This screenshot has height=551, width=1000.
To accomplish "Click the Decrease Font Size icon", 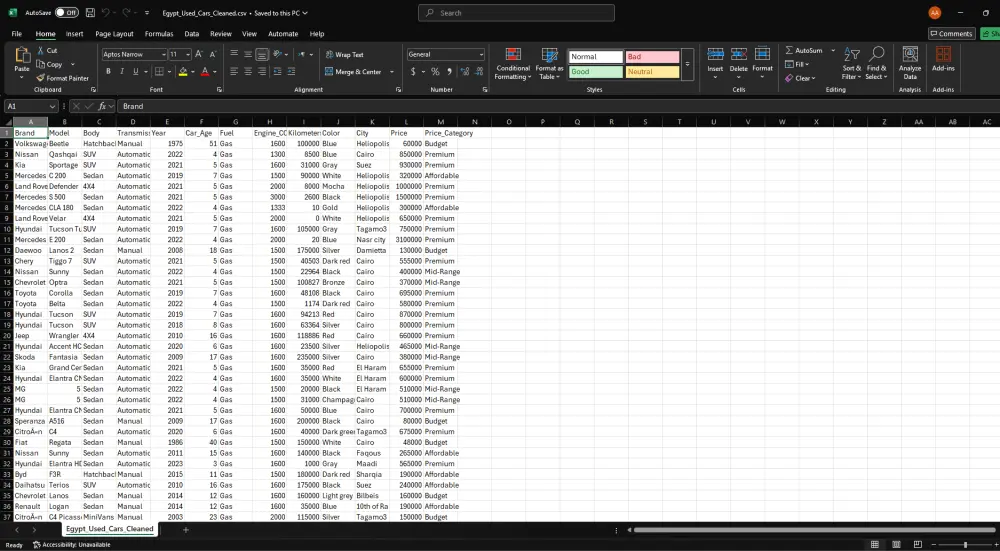I will 213,54.
